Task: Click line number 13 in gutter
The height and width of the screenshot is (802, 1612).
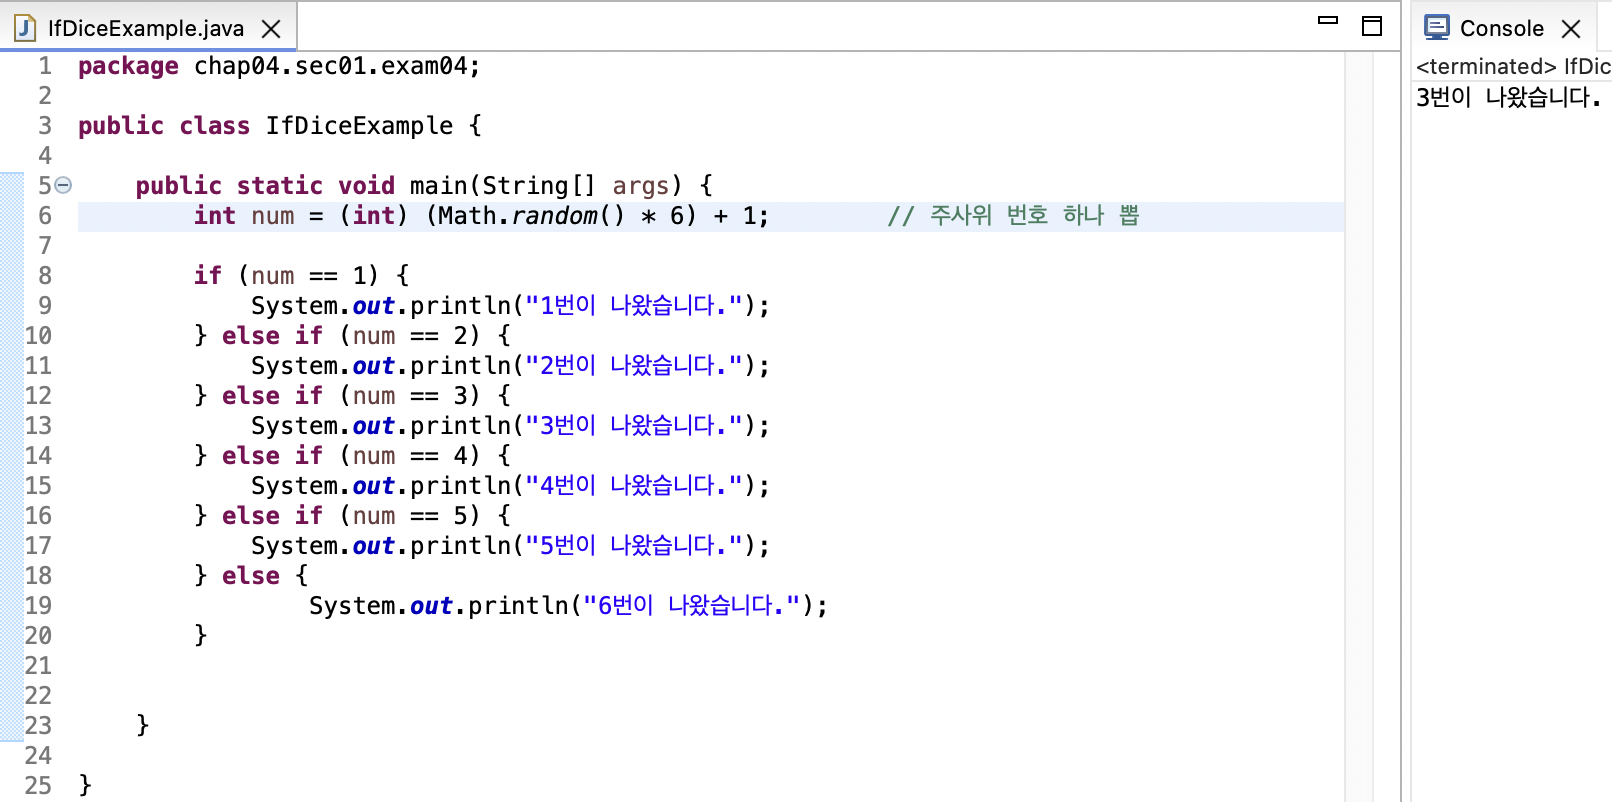Action: pos(38,426)
